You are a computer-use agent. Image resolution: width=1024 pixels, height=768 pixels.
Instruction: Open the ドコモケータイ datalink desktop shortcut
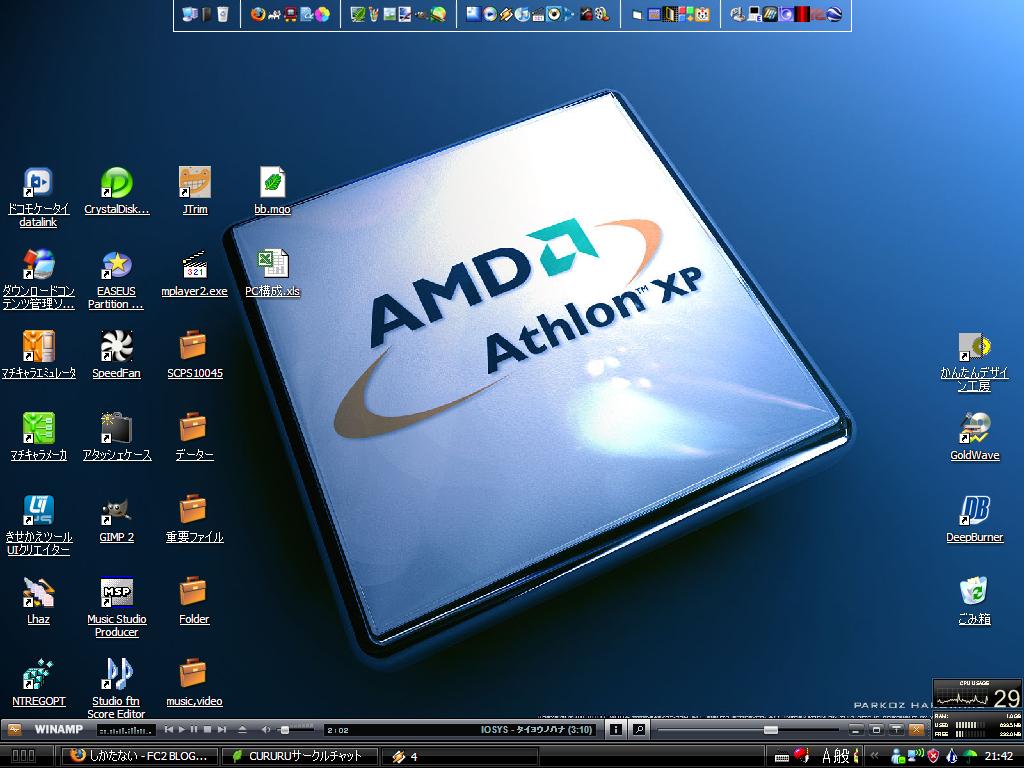coord(38,196)
